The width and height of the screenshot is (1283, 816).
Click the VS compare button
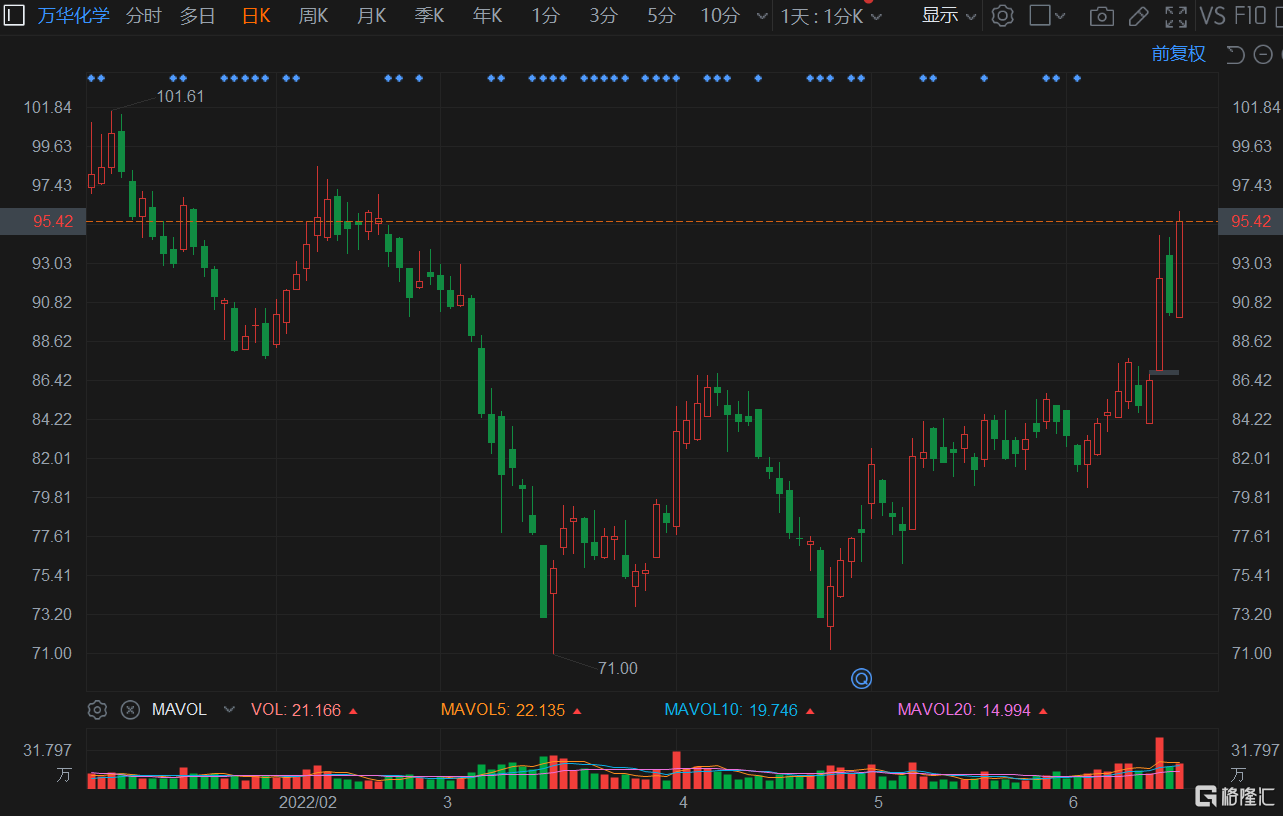1212,16
